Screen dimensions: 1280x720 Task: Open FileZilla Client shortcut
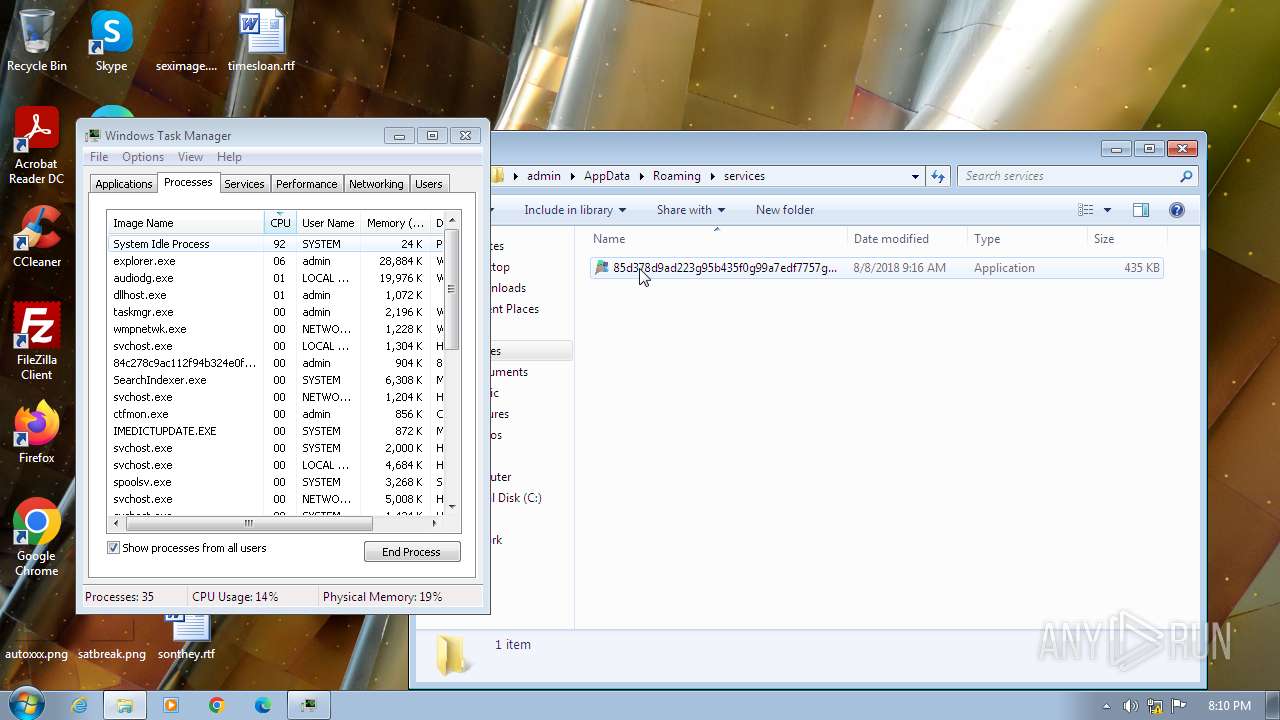37,342
